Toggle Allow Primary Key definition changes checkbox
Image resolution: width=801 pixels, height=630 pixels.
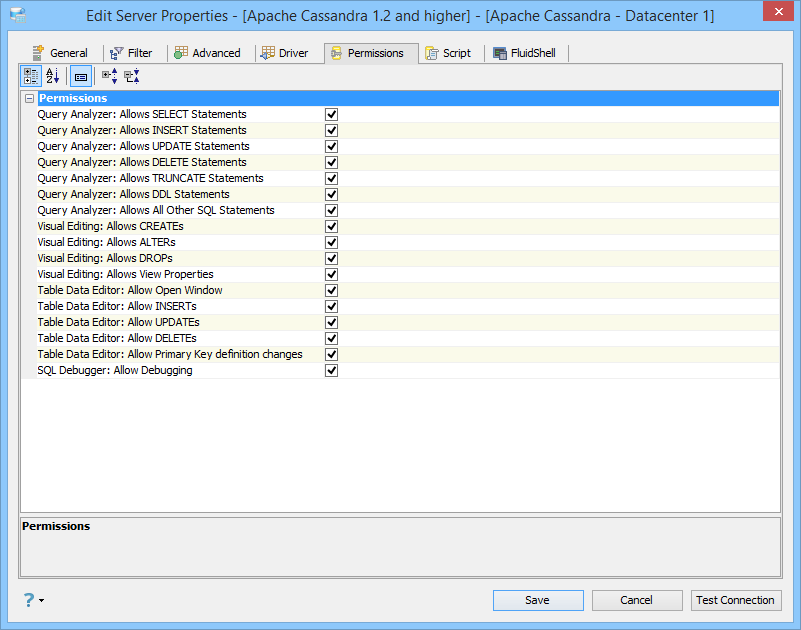pyautogui.click(x=332, y=354)
